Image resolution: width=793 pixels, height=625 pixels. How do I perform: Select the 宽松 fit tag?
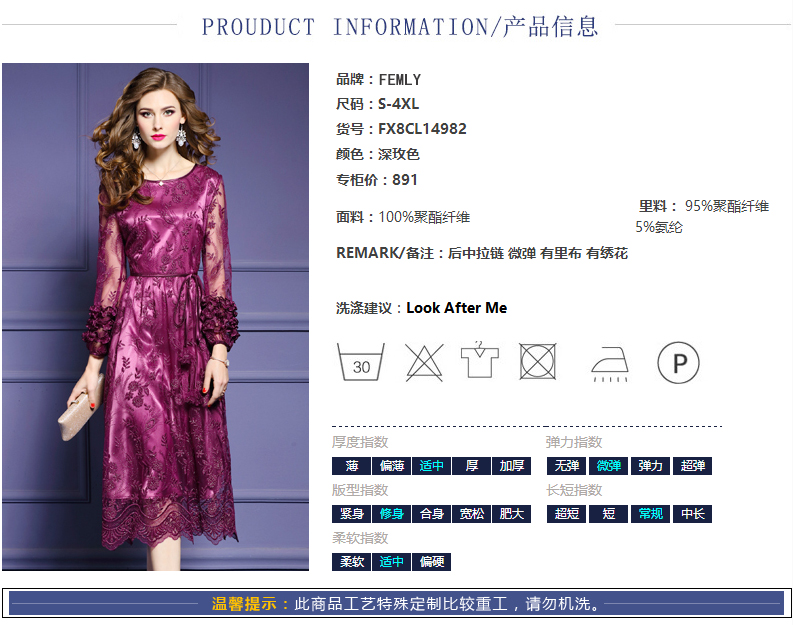[471, 514]
